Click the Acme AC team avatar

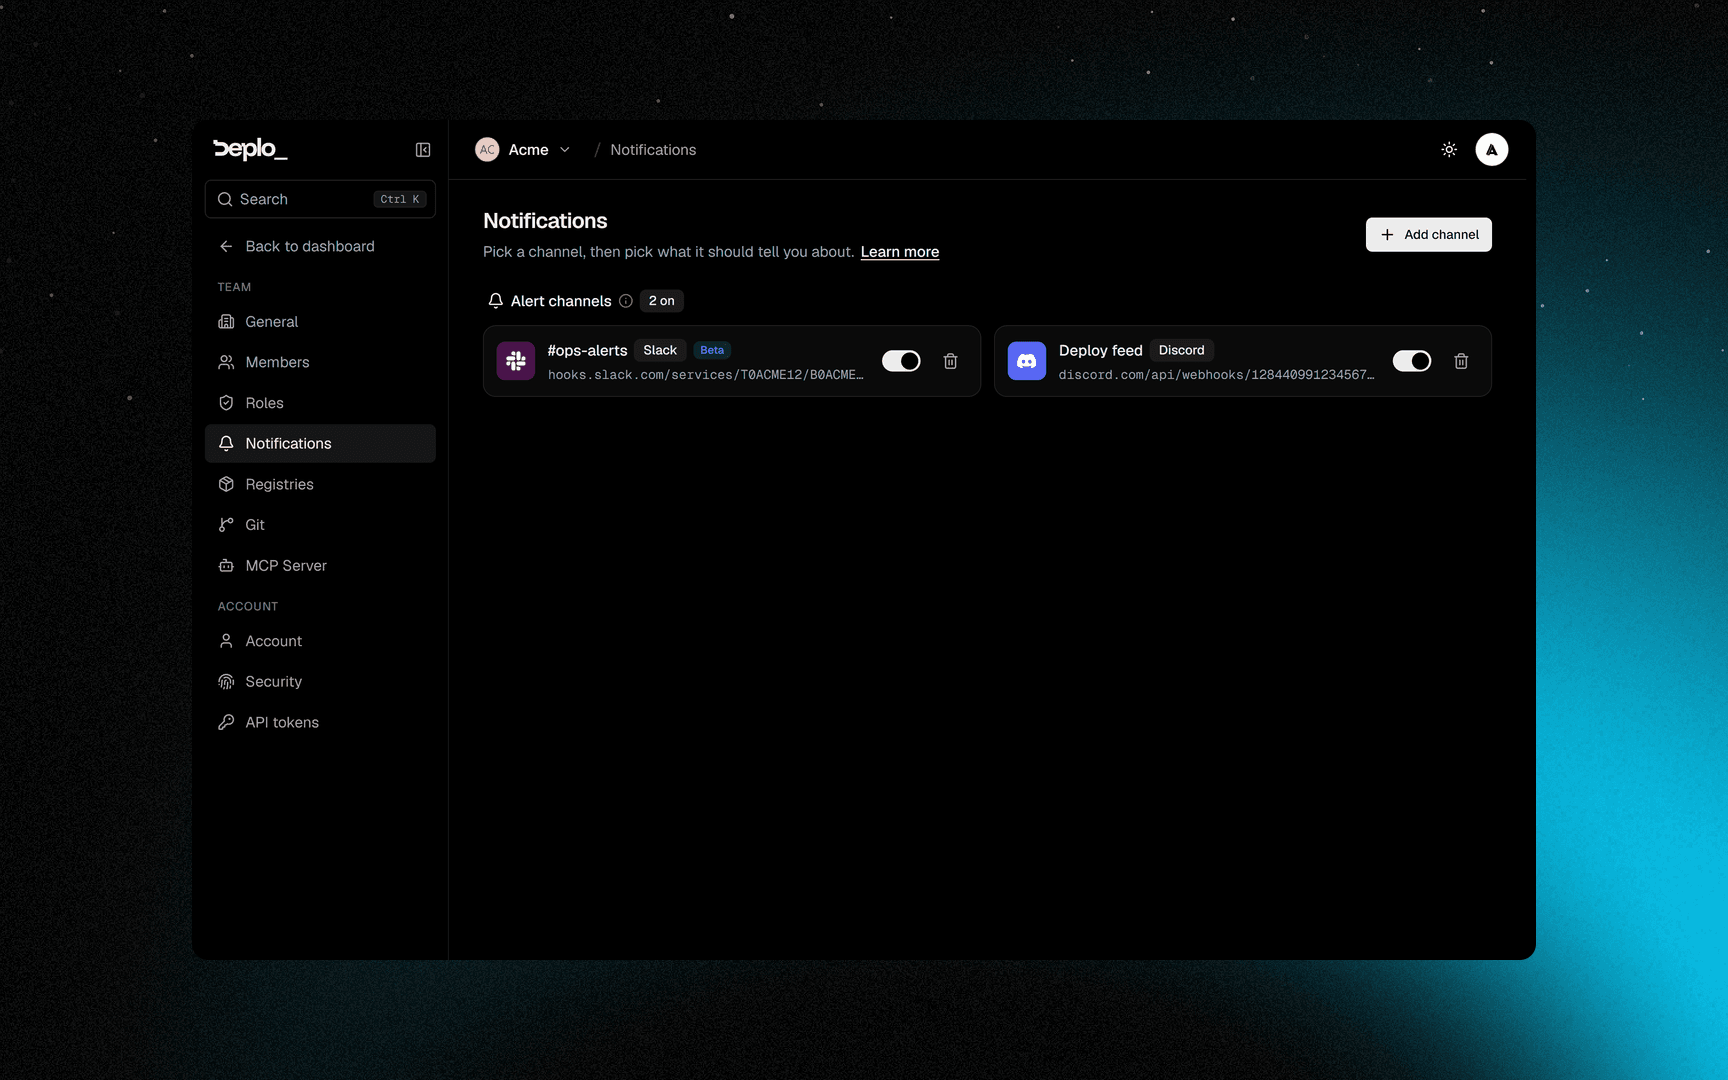(x=487, y=150)
